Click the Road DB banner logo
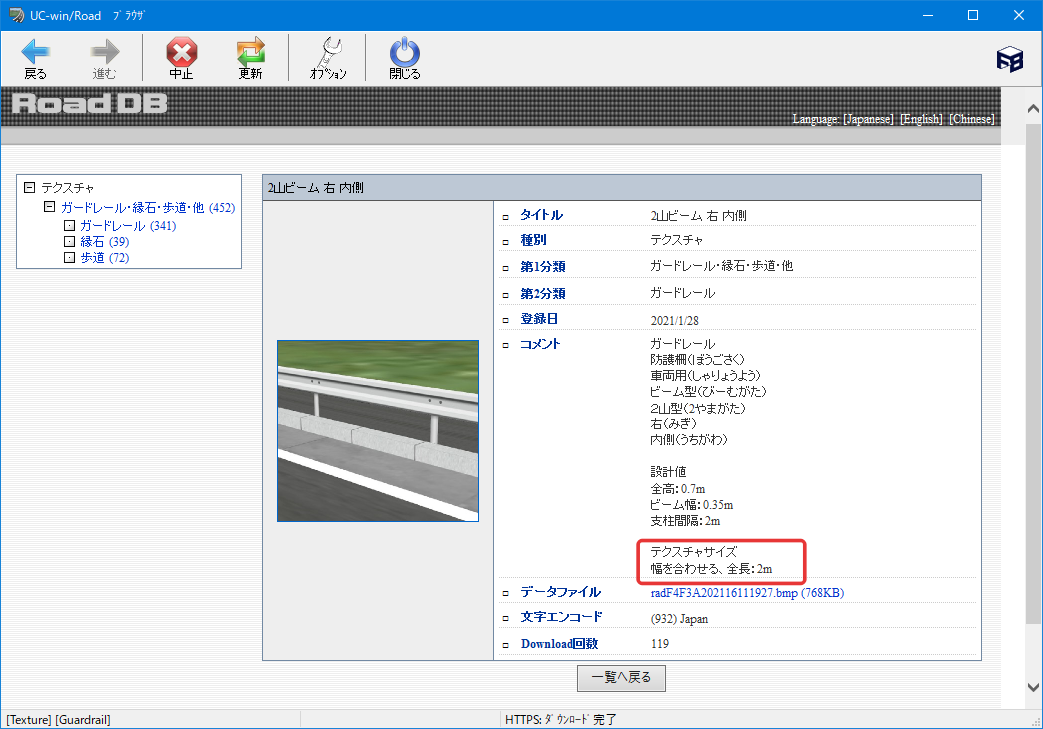 click(90, 104)
